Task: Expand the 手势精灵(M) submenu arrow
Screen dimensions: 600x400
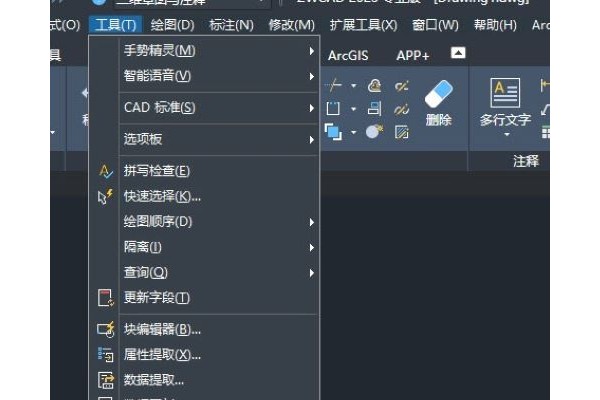Action: [312, 51]
